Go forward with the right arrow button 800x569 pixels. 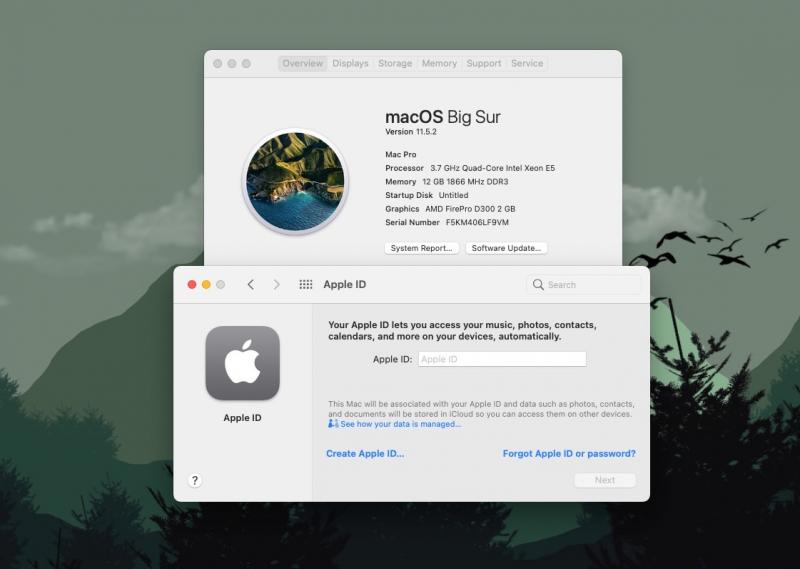(277, 284)
